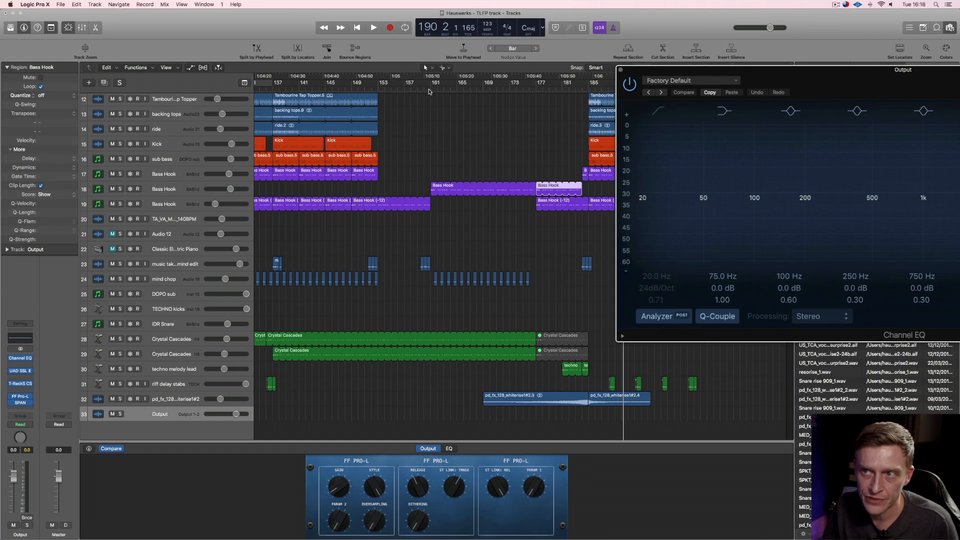Add a new track with plus button
The width and height of the screenshot is (960, 540).
pyautogui.click(x=89, y=83)
